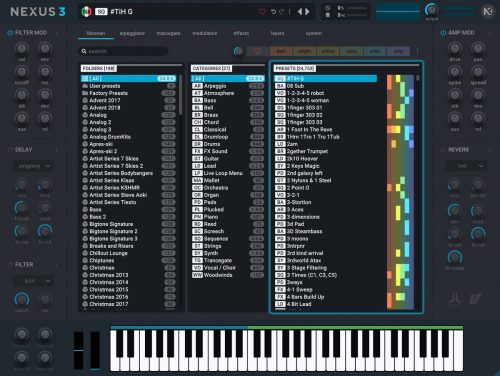
Task: Click the round logo button top right
Action: 488,12
